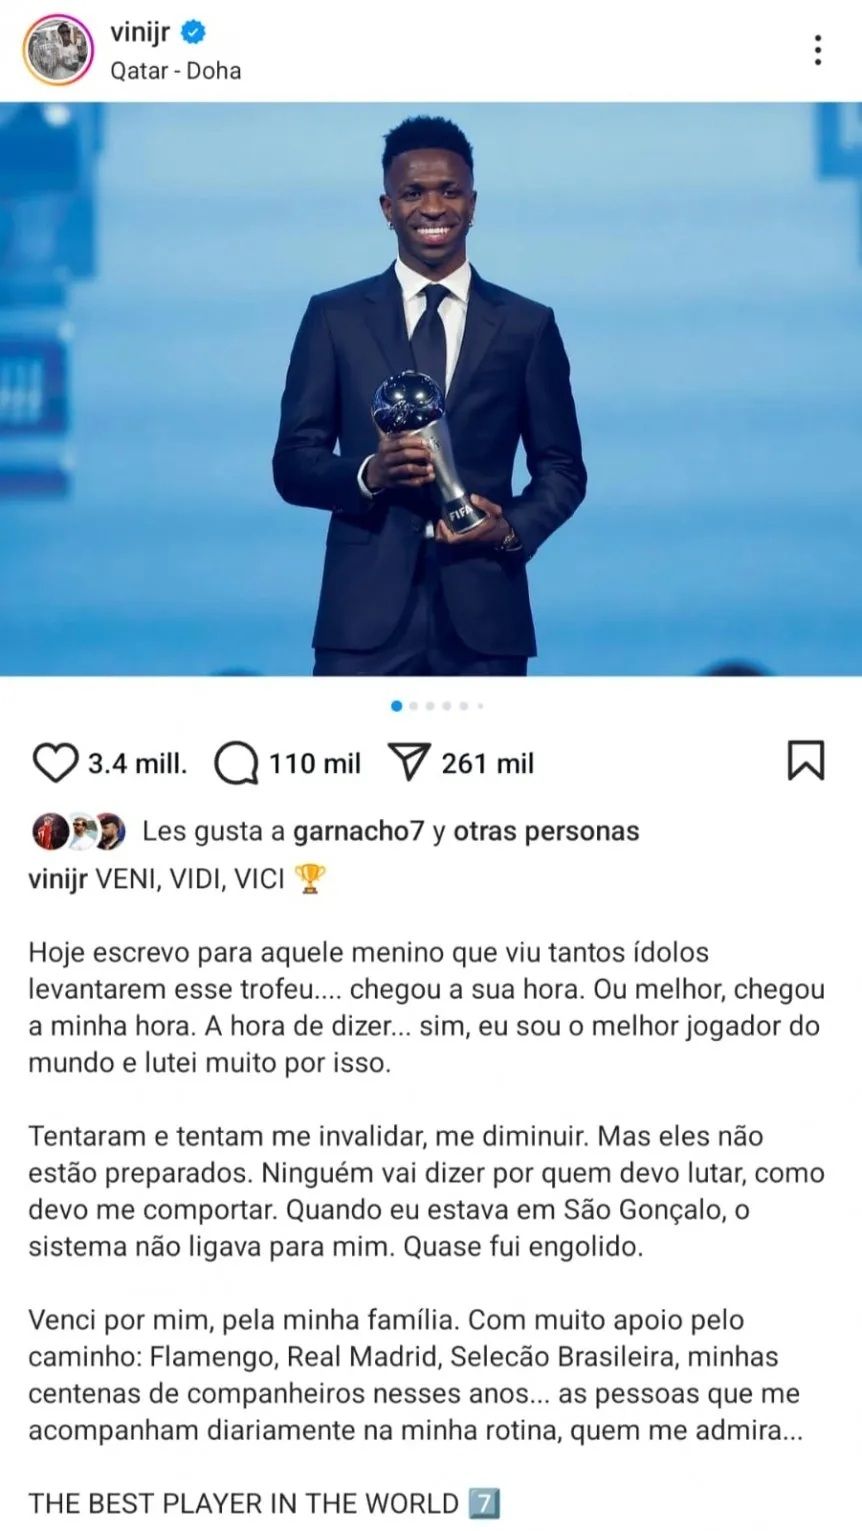Viewport: 862px width, 1531px height.
Task: Tap the 110 mil comments count
Action: [314, 764]
